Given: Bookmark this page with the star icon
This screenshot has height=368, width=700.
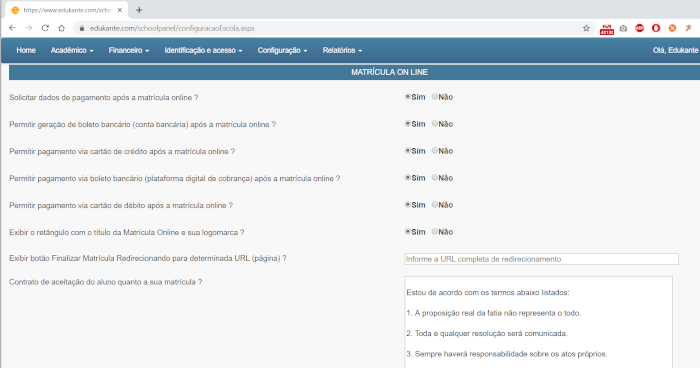Looking at the screenshot, I should click(x=586, y=28).
